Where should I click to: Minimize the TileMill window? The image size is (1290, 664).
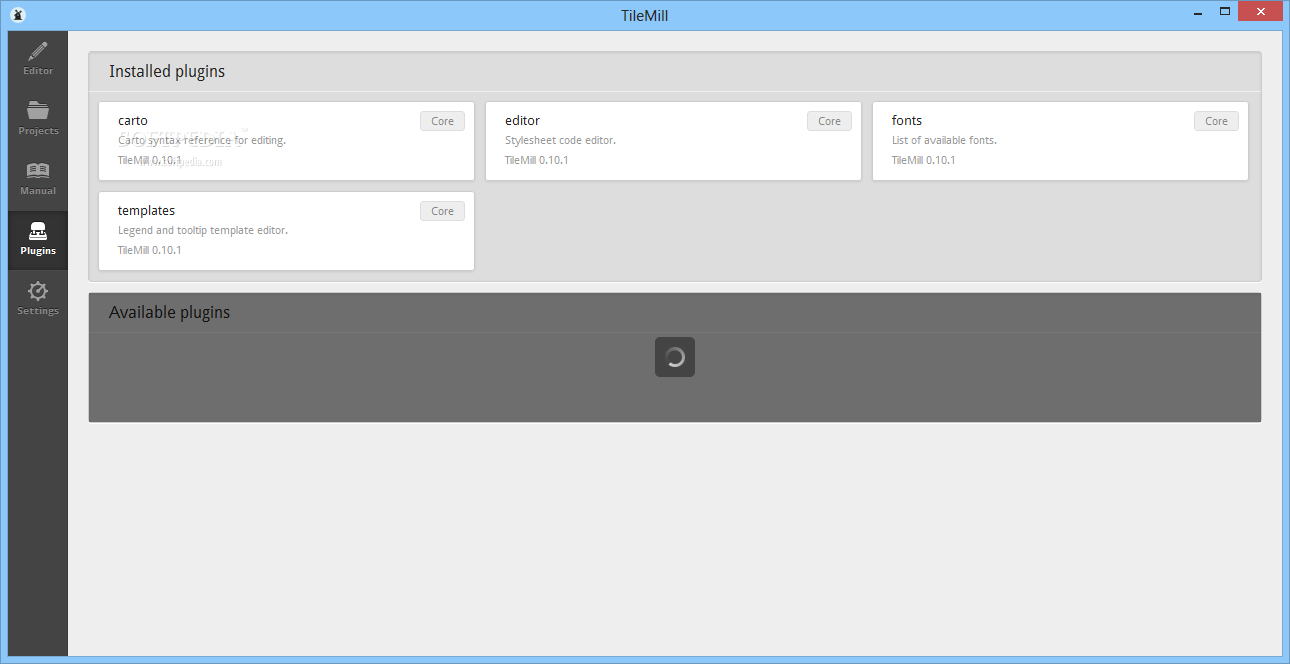click(x=1196, y=11)
